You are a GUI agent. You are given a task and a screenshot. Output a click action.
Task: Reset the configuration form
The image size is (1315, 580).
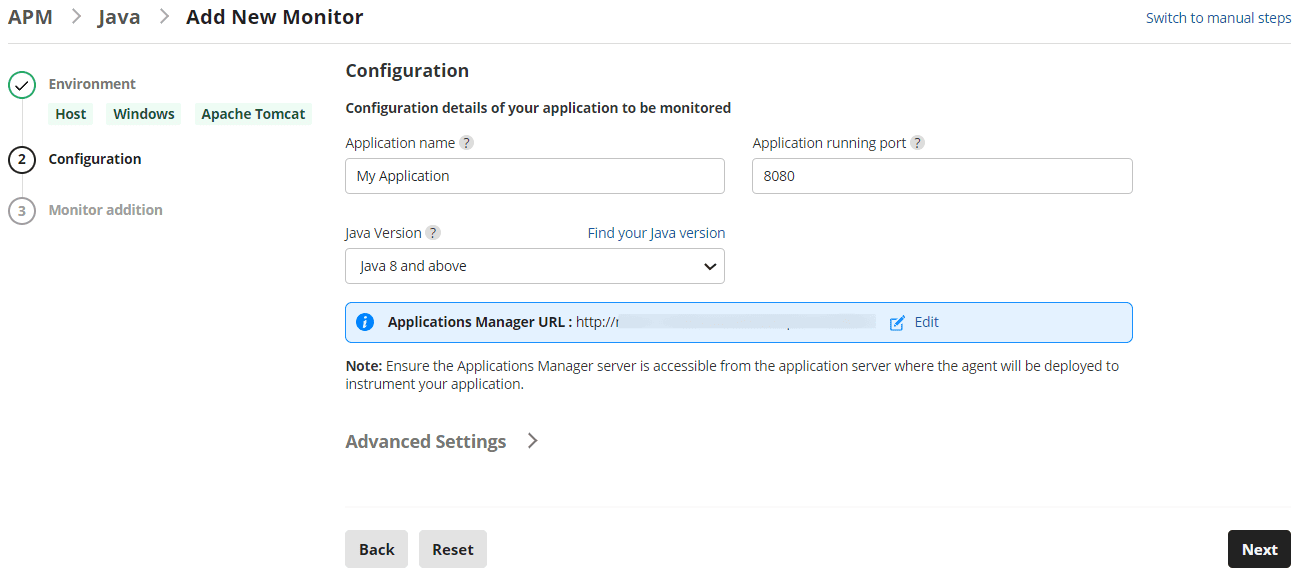pyautogui.click(x=453, y=549)
